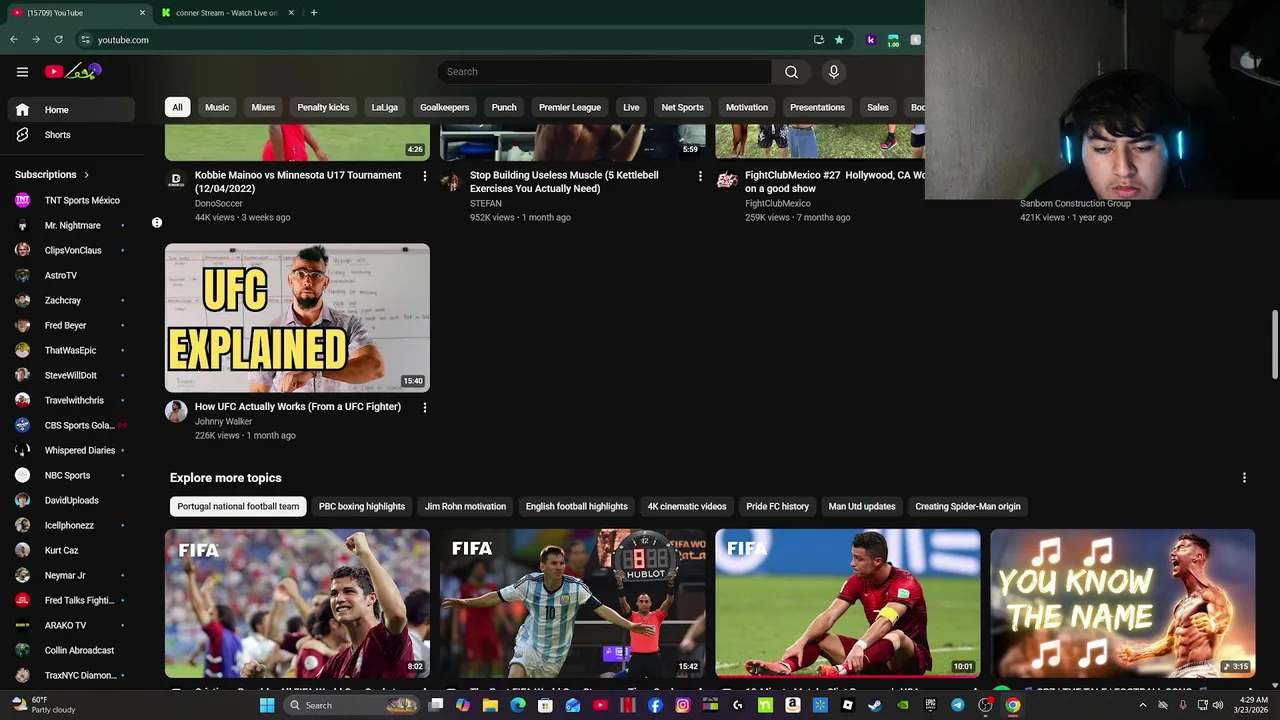Open a new browser tab
Image resolution: width=1280 pixels, height=720 pixels.
pos(314,13)
